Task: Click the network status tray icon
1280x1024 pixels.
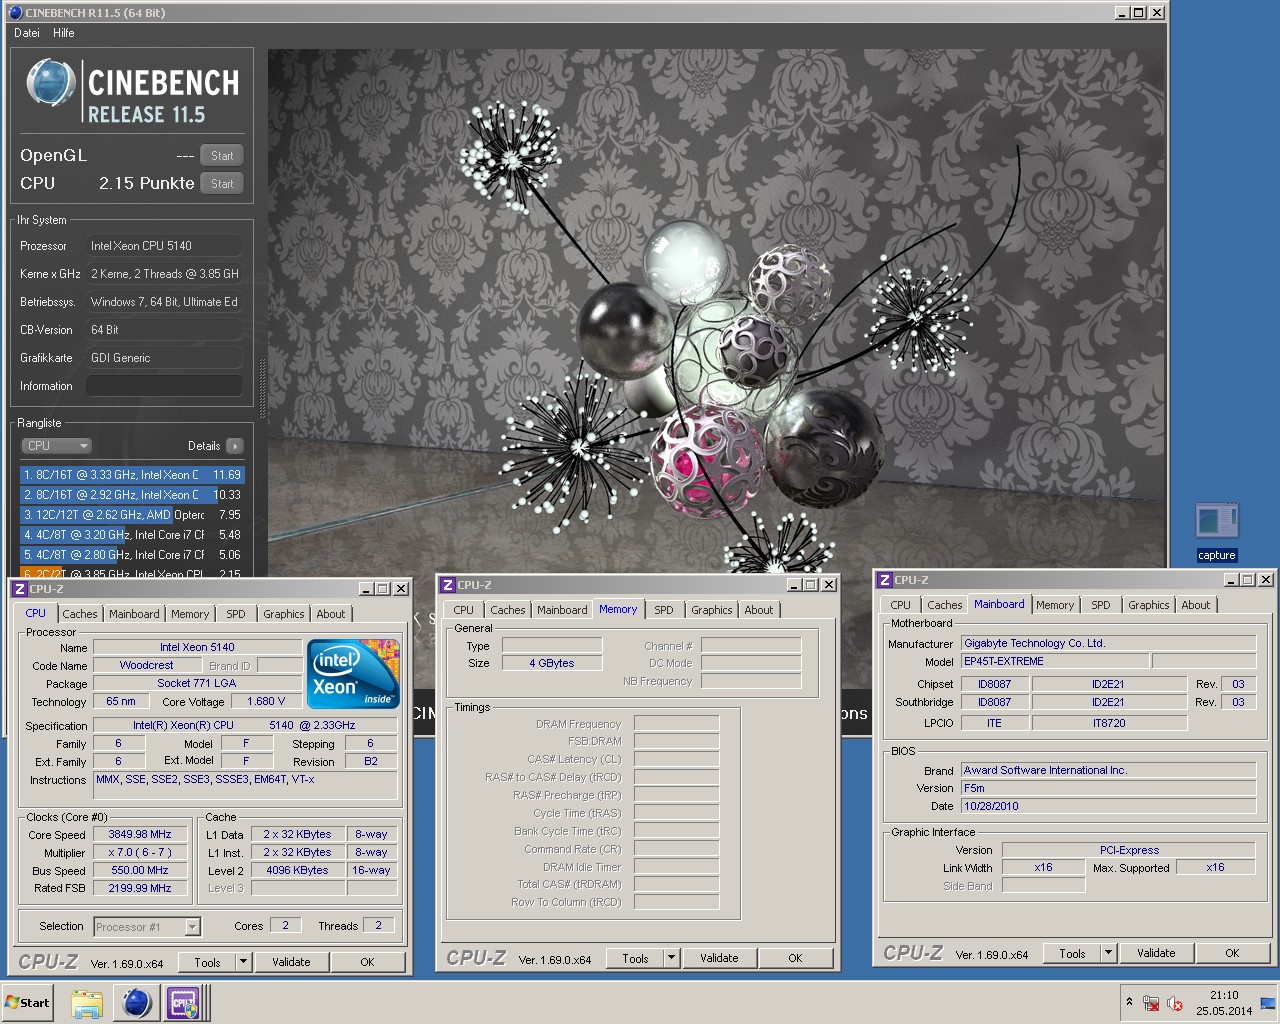Action: tap(1151, 1004)
